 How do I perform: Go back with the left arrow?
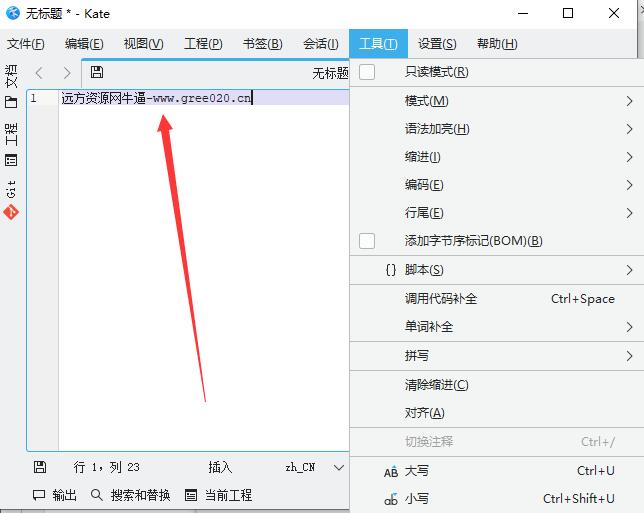pos(39,73)
